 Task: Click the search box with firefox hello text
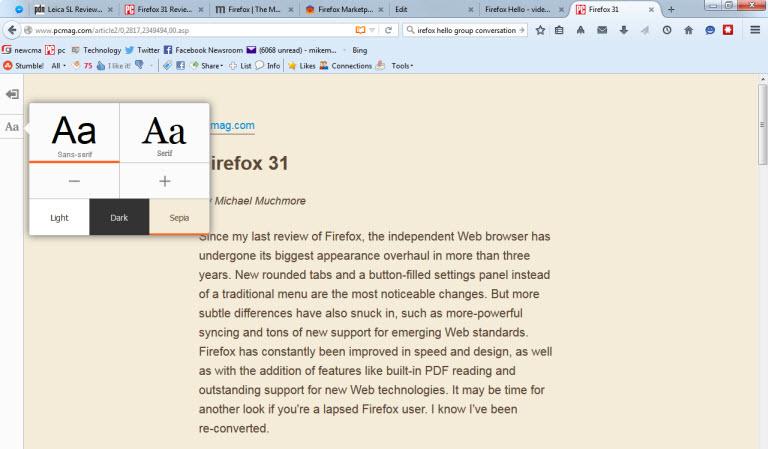point(466,30)
